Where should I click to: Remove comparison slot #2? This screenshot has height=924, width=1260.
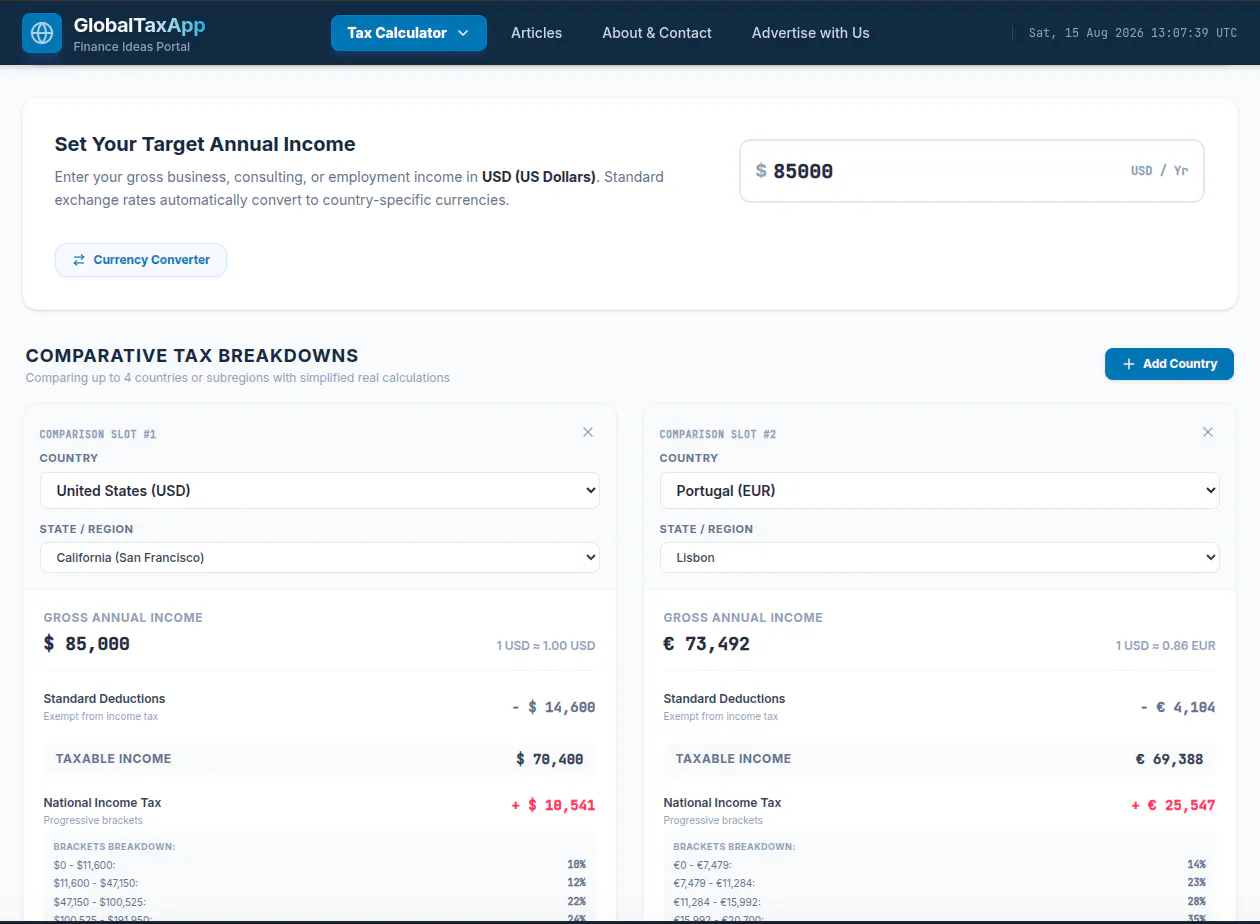(x=1208, y=432)
